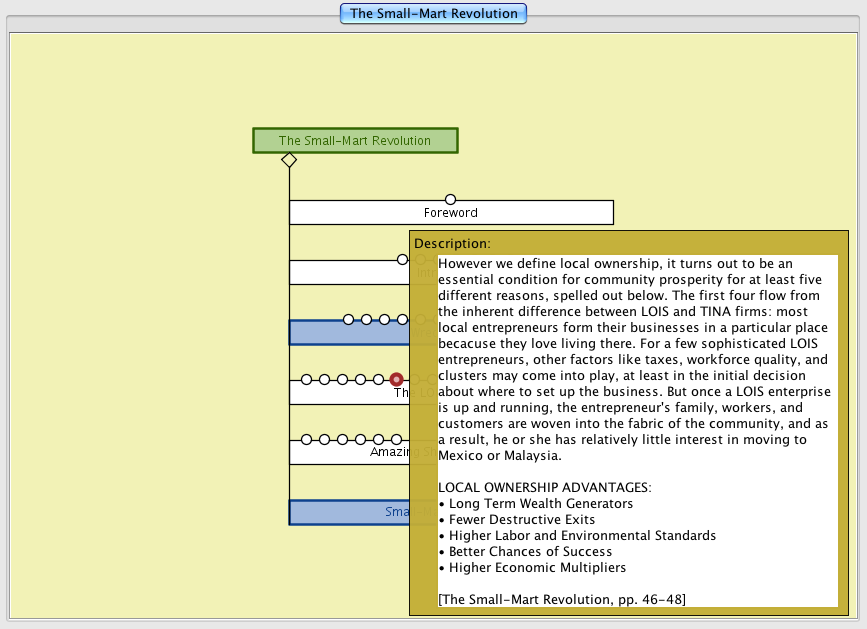Click the circle on the node below Foreword
The height and width of the screenshot is (629, 867).
point(402,259)
